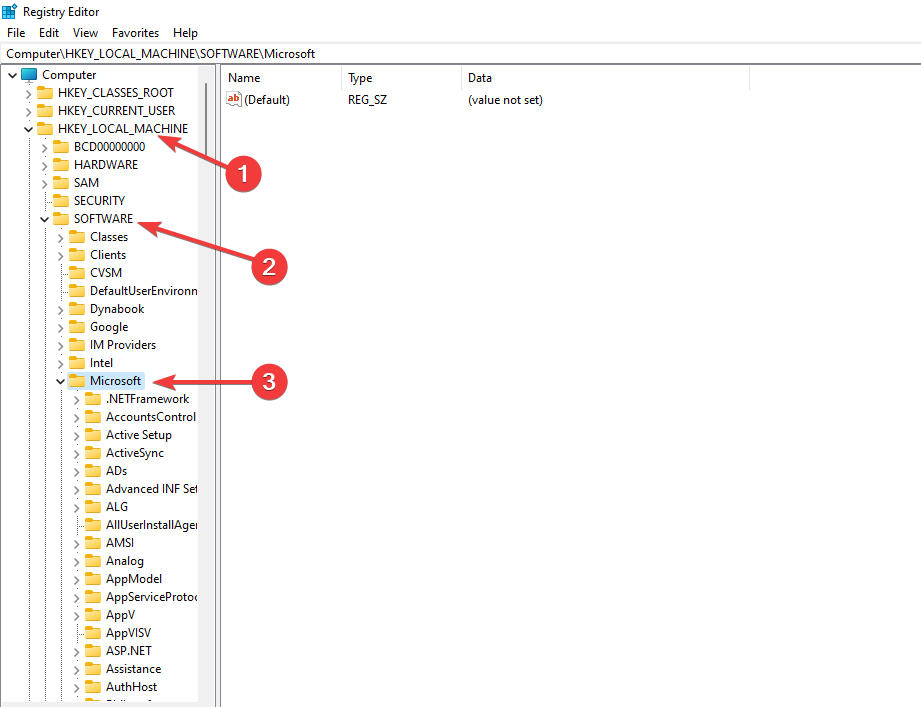Click the Computer monitor icon
This screenshot has height=707, width=921.
click(29, 75)
